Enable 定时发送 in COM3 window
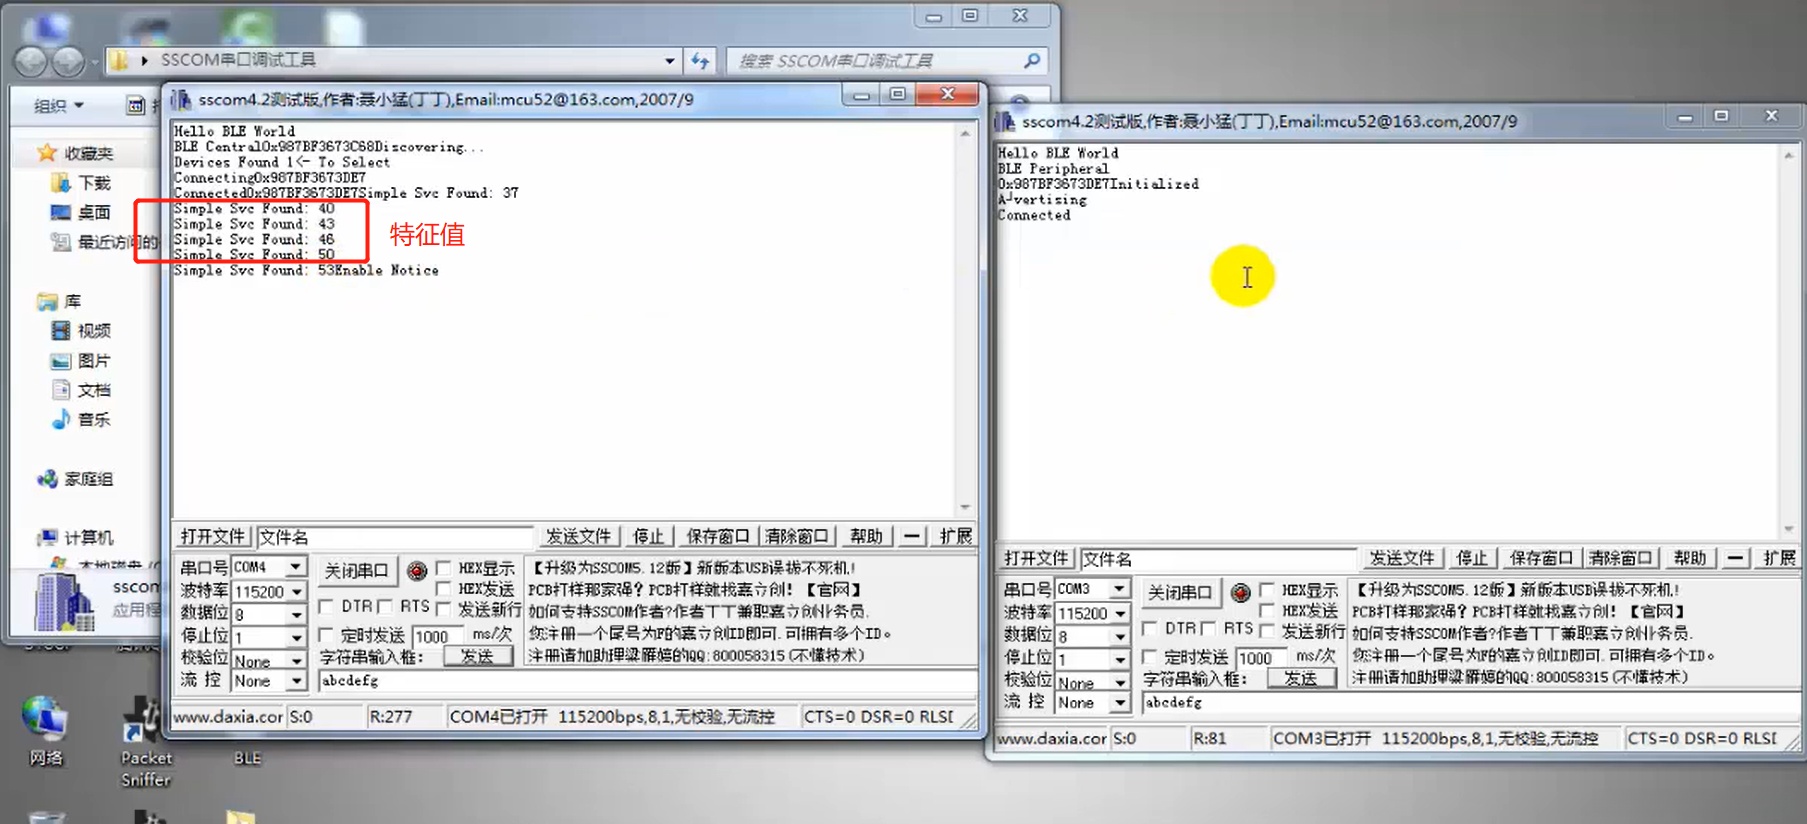Image resolution: width=1807 pixels, height=824 pixels. pos(1150,658)
